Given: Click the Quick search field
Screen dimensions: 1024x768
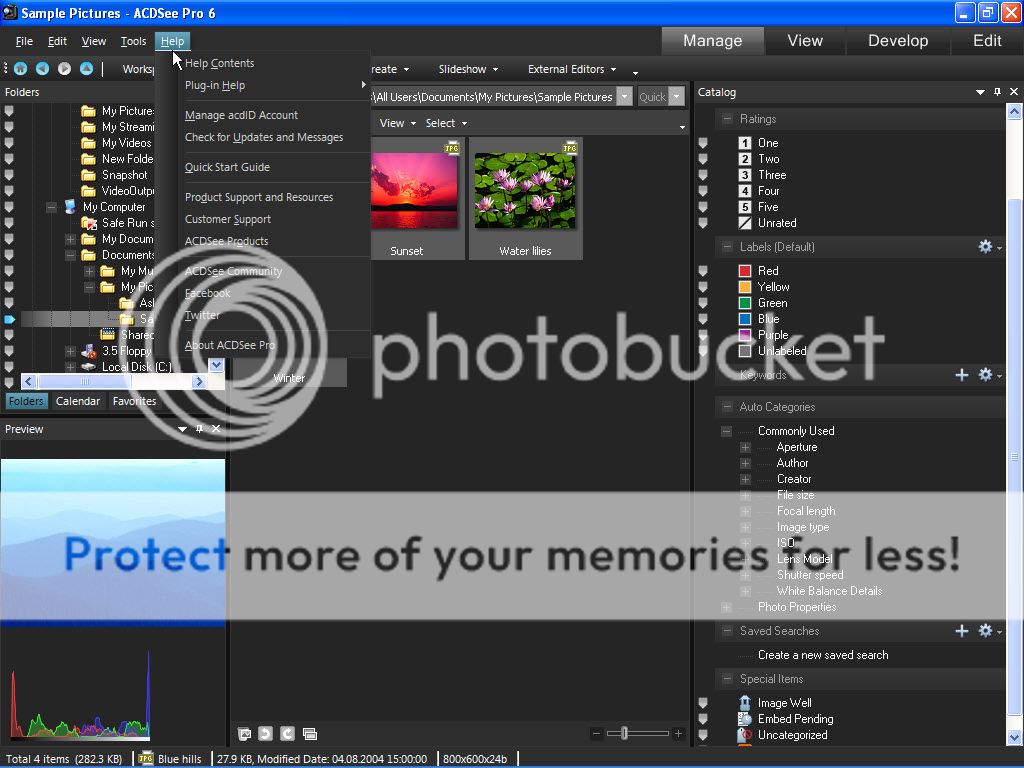Looking at the screenshot, I should (x=653, y=97).
